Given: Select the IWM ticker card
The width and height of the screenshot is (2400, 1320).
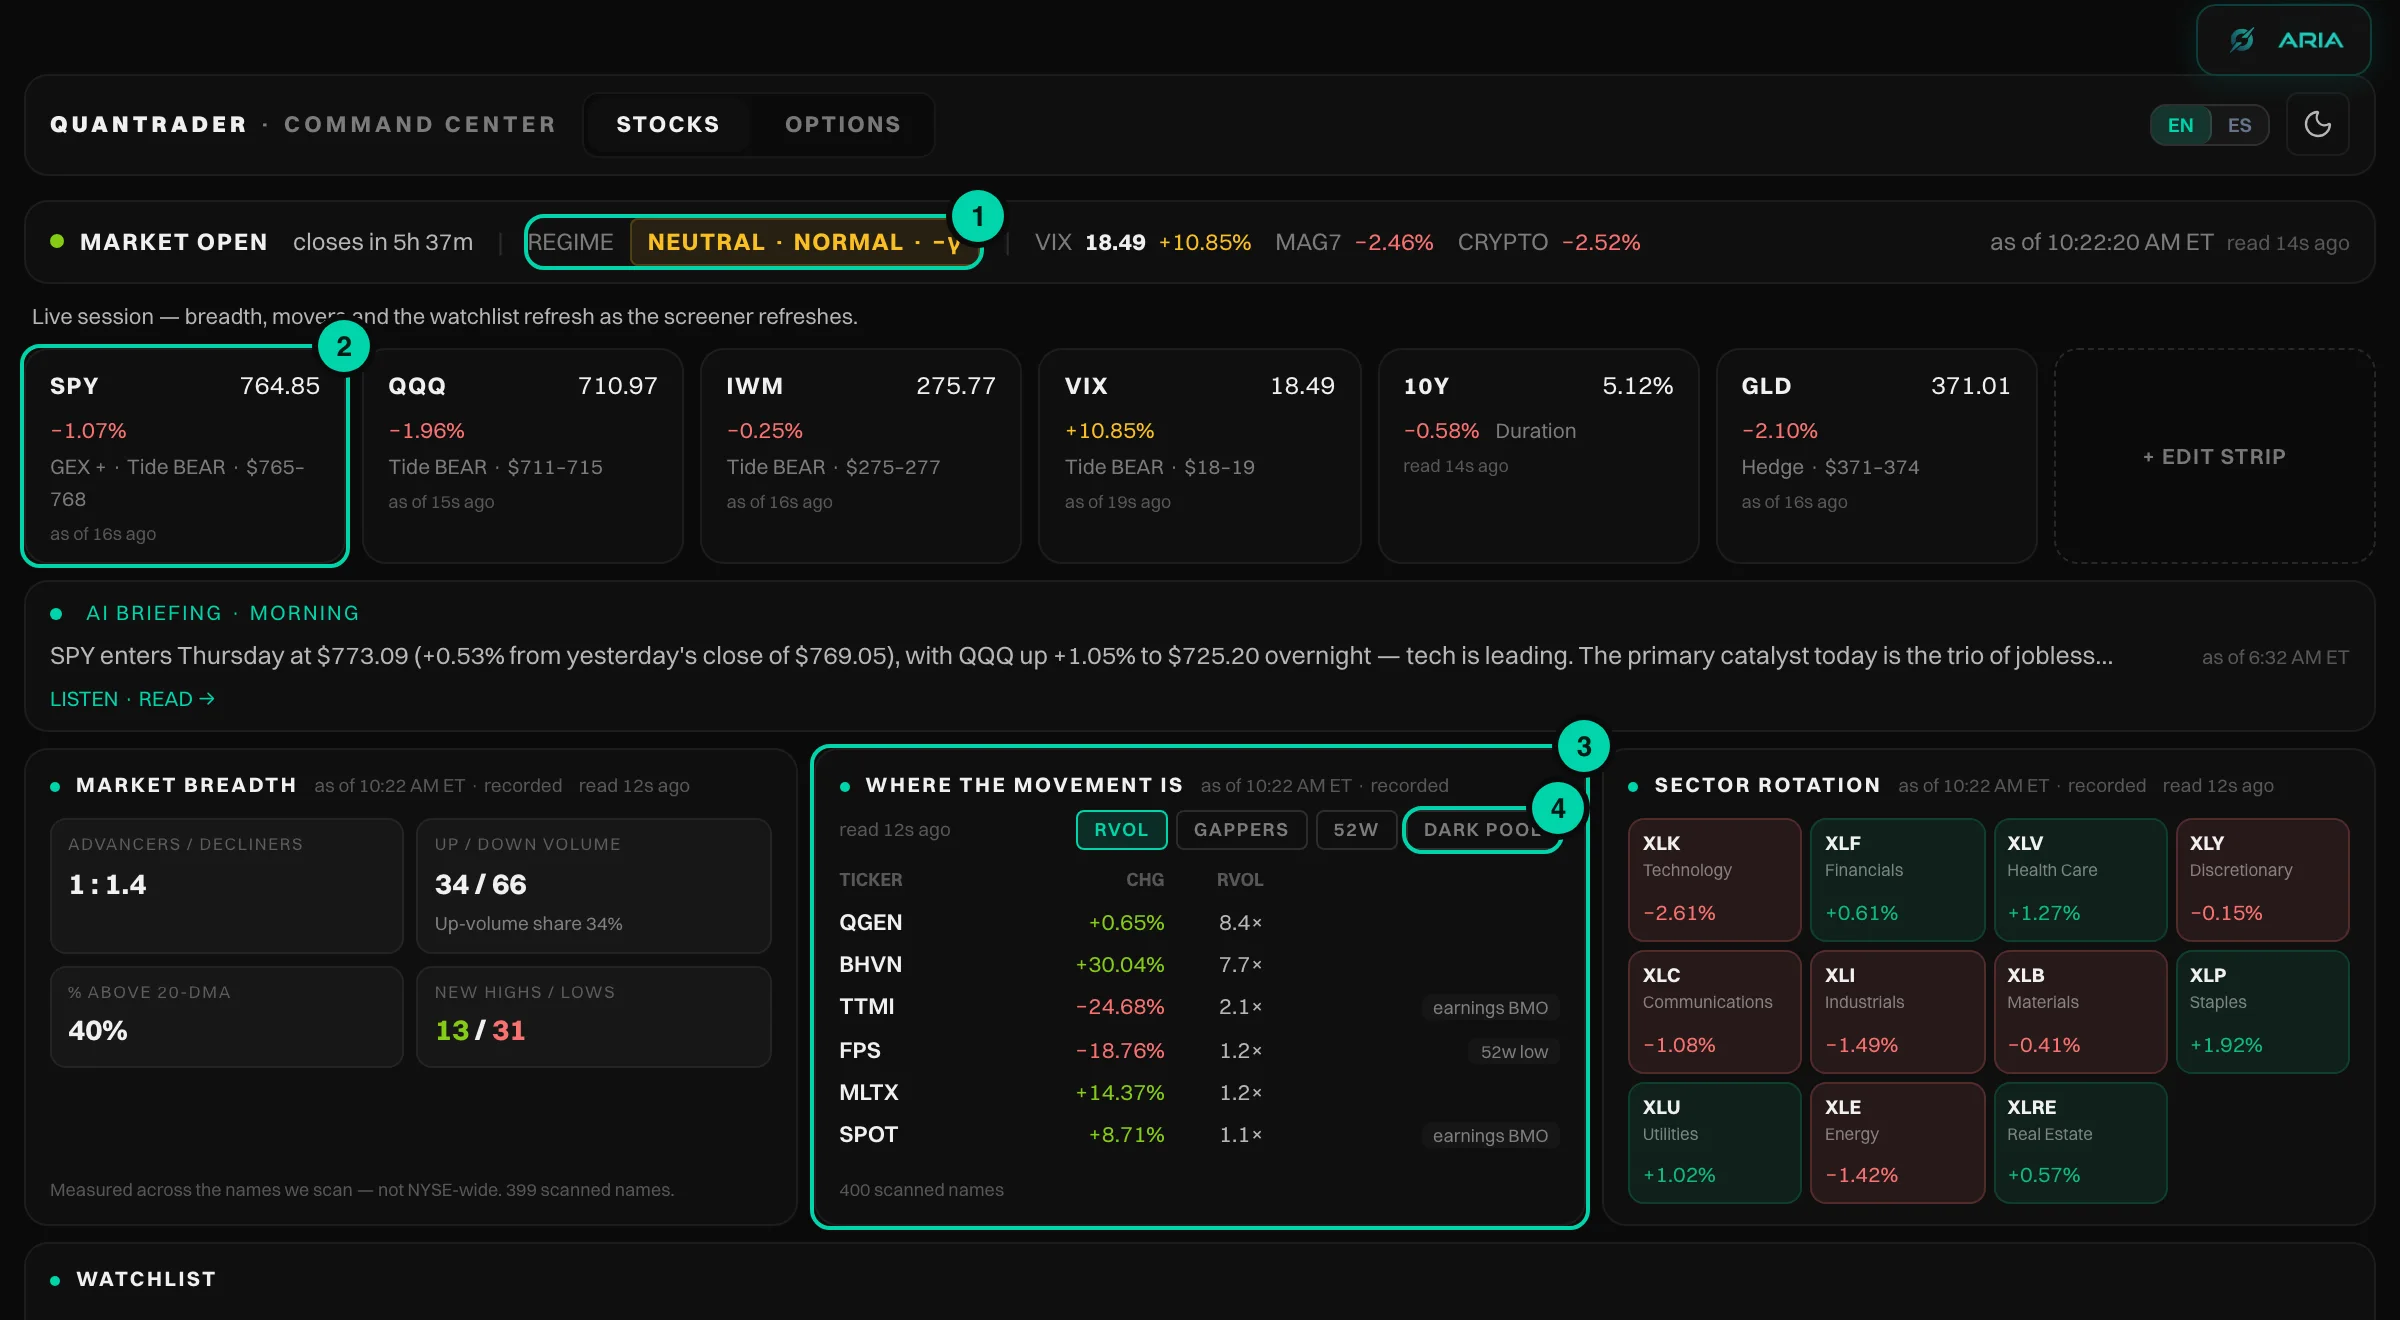Looking at the screenshot, I should tap(861, 456).
